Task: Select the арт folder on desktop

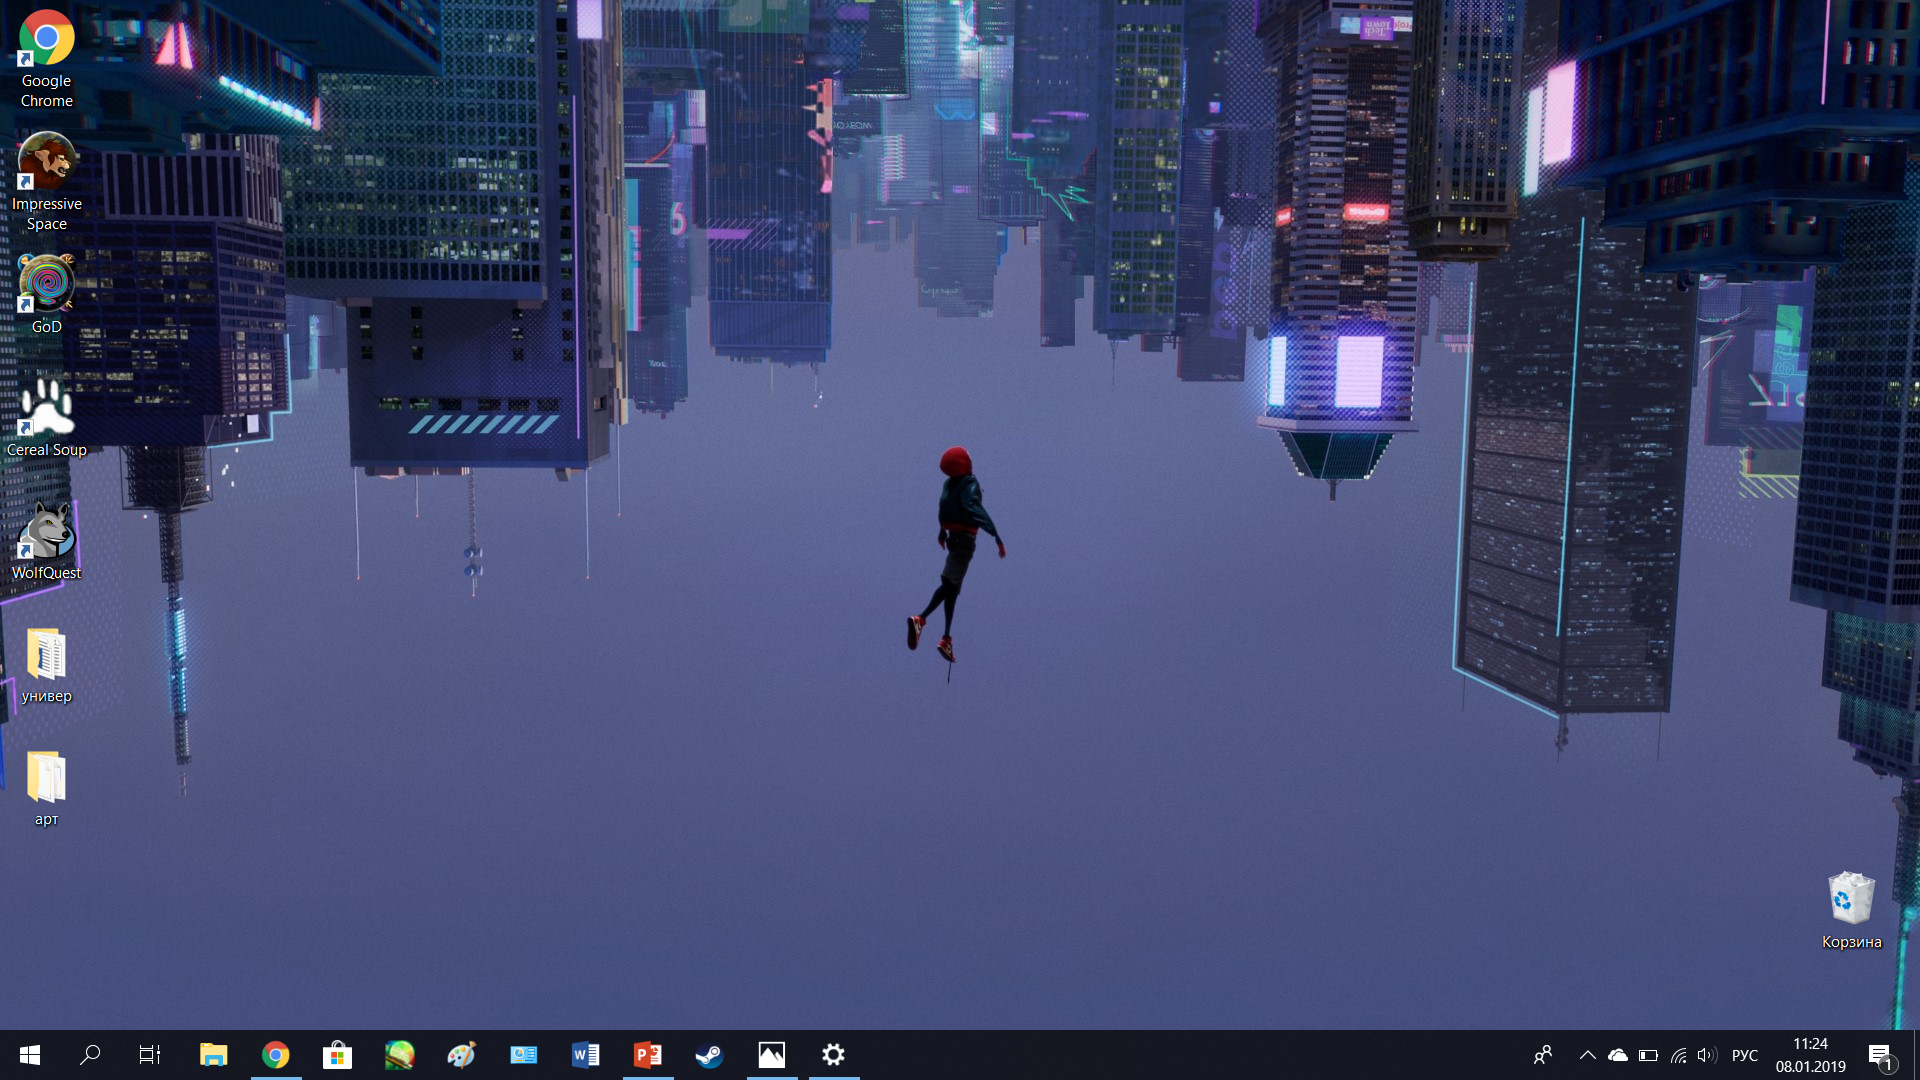Action: pos(46,788)
